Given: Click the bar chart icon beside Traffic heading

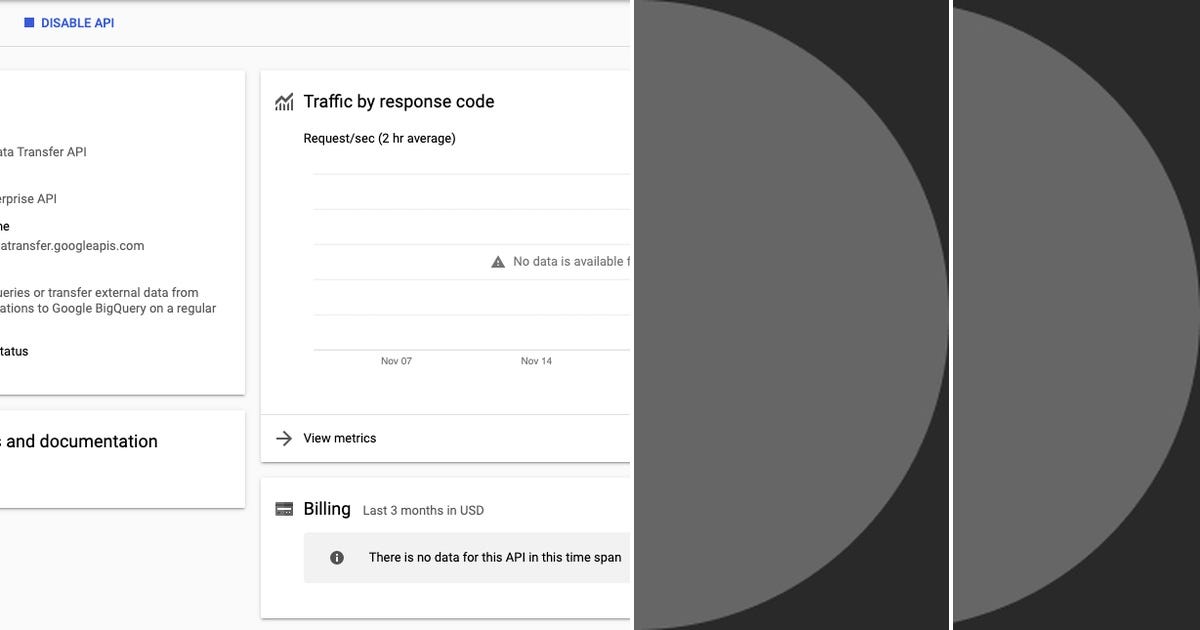Looking at the screenshot, I should [x=284, y=101].
